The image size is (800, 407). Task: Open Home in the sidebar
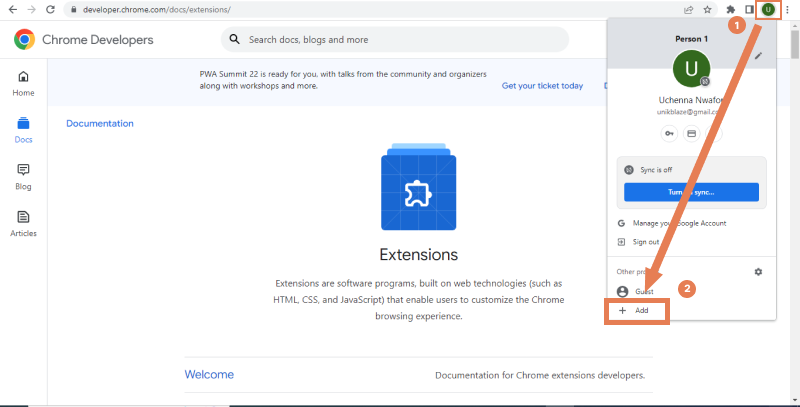coord(23,84)
